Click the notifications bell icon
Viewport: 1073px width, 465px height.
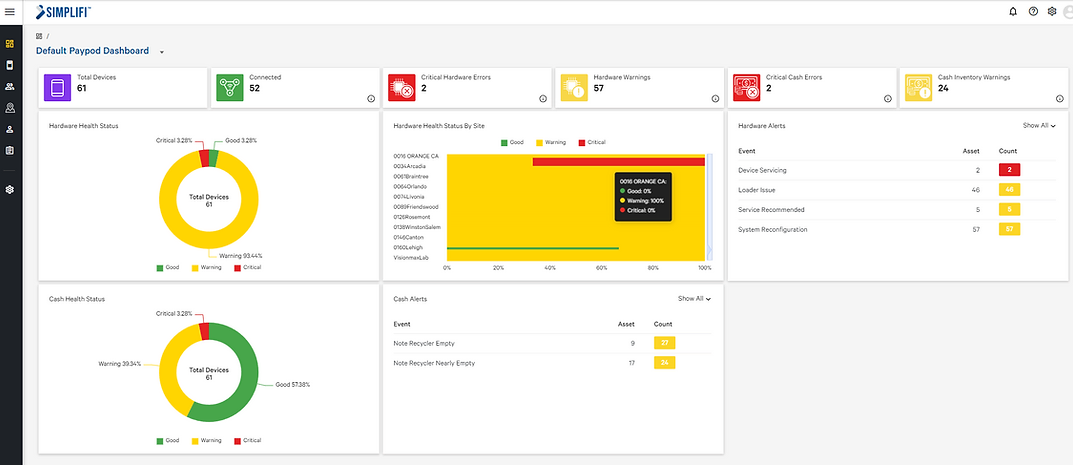point(1013,11)
